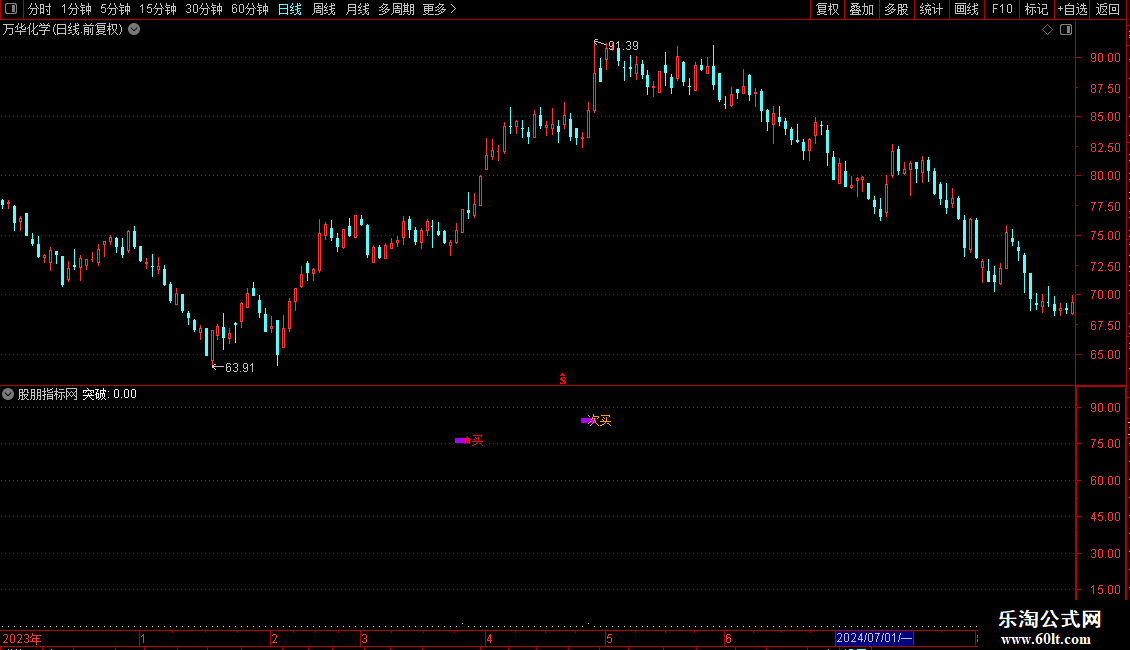Select the 15分钟 period tab
The width and height of the screenshot is (1130, 650).
pos(158,9)
